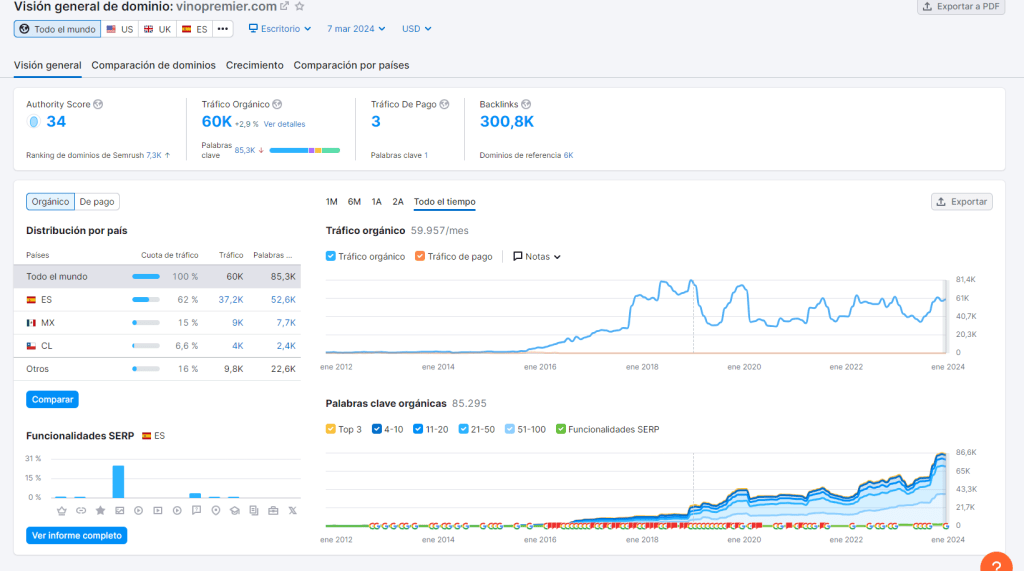The width and height of the screenshot is (1024, 571).
Task: Click the map pin local SERP icon
Action: click(216, 511)
